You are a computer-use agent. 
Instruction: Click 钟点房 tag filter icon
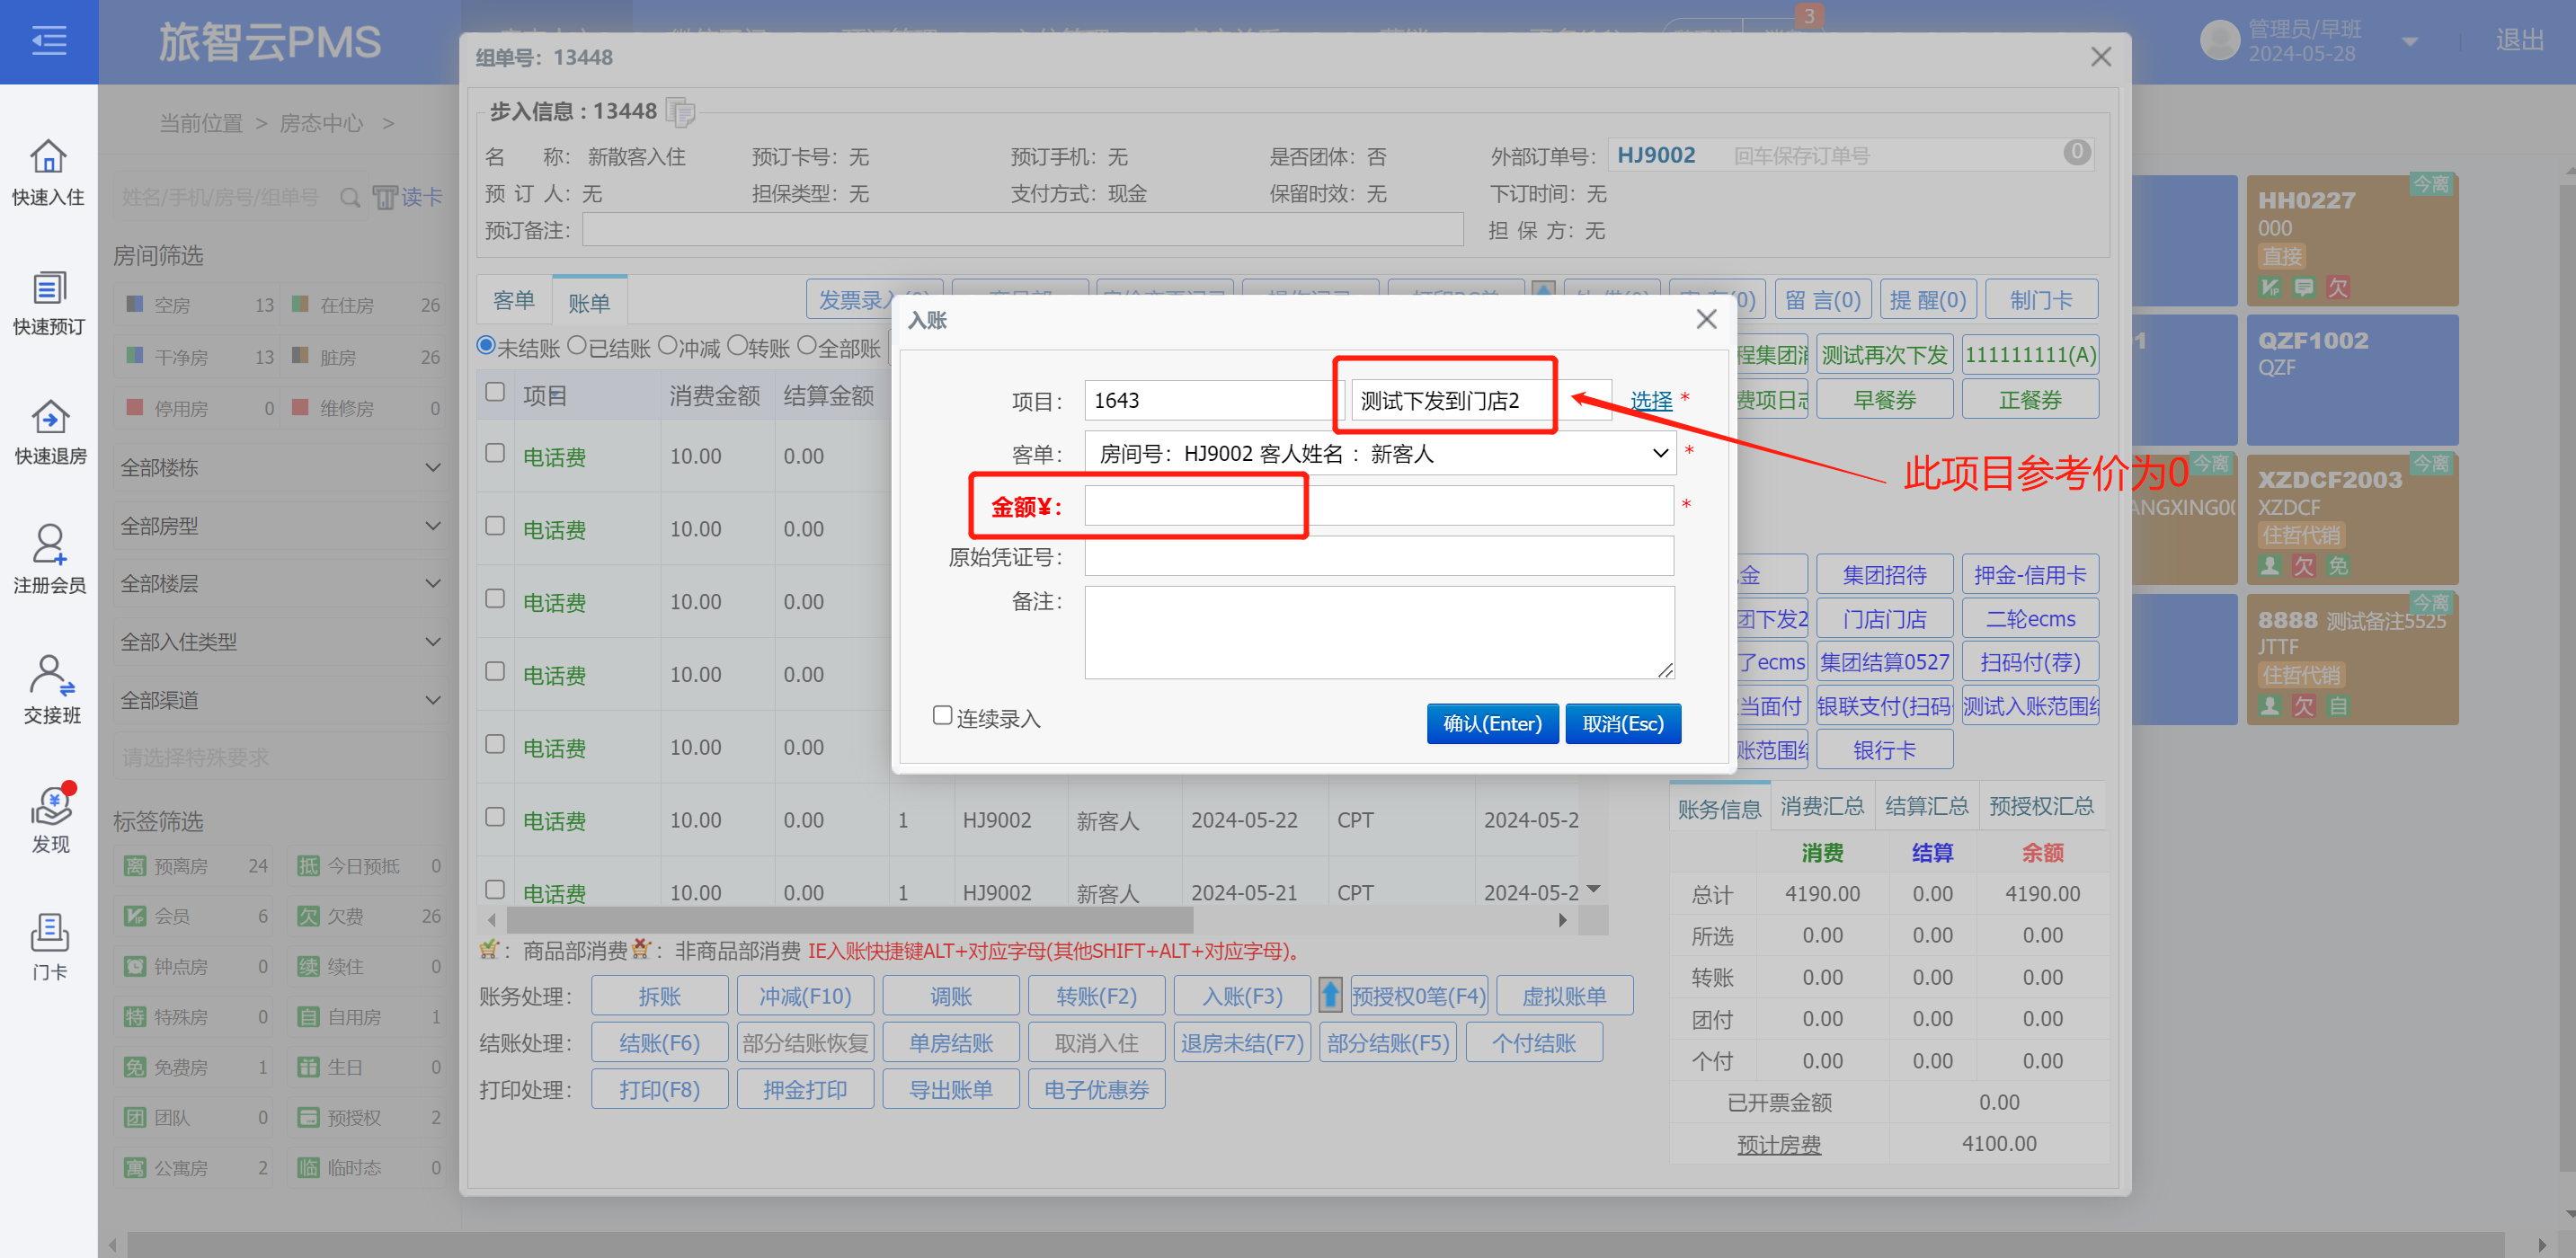(x=135, y=966)
